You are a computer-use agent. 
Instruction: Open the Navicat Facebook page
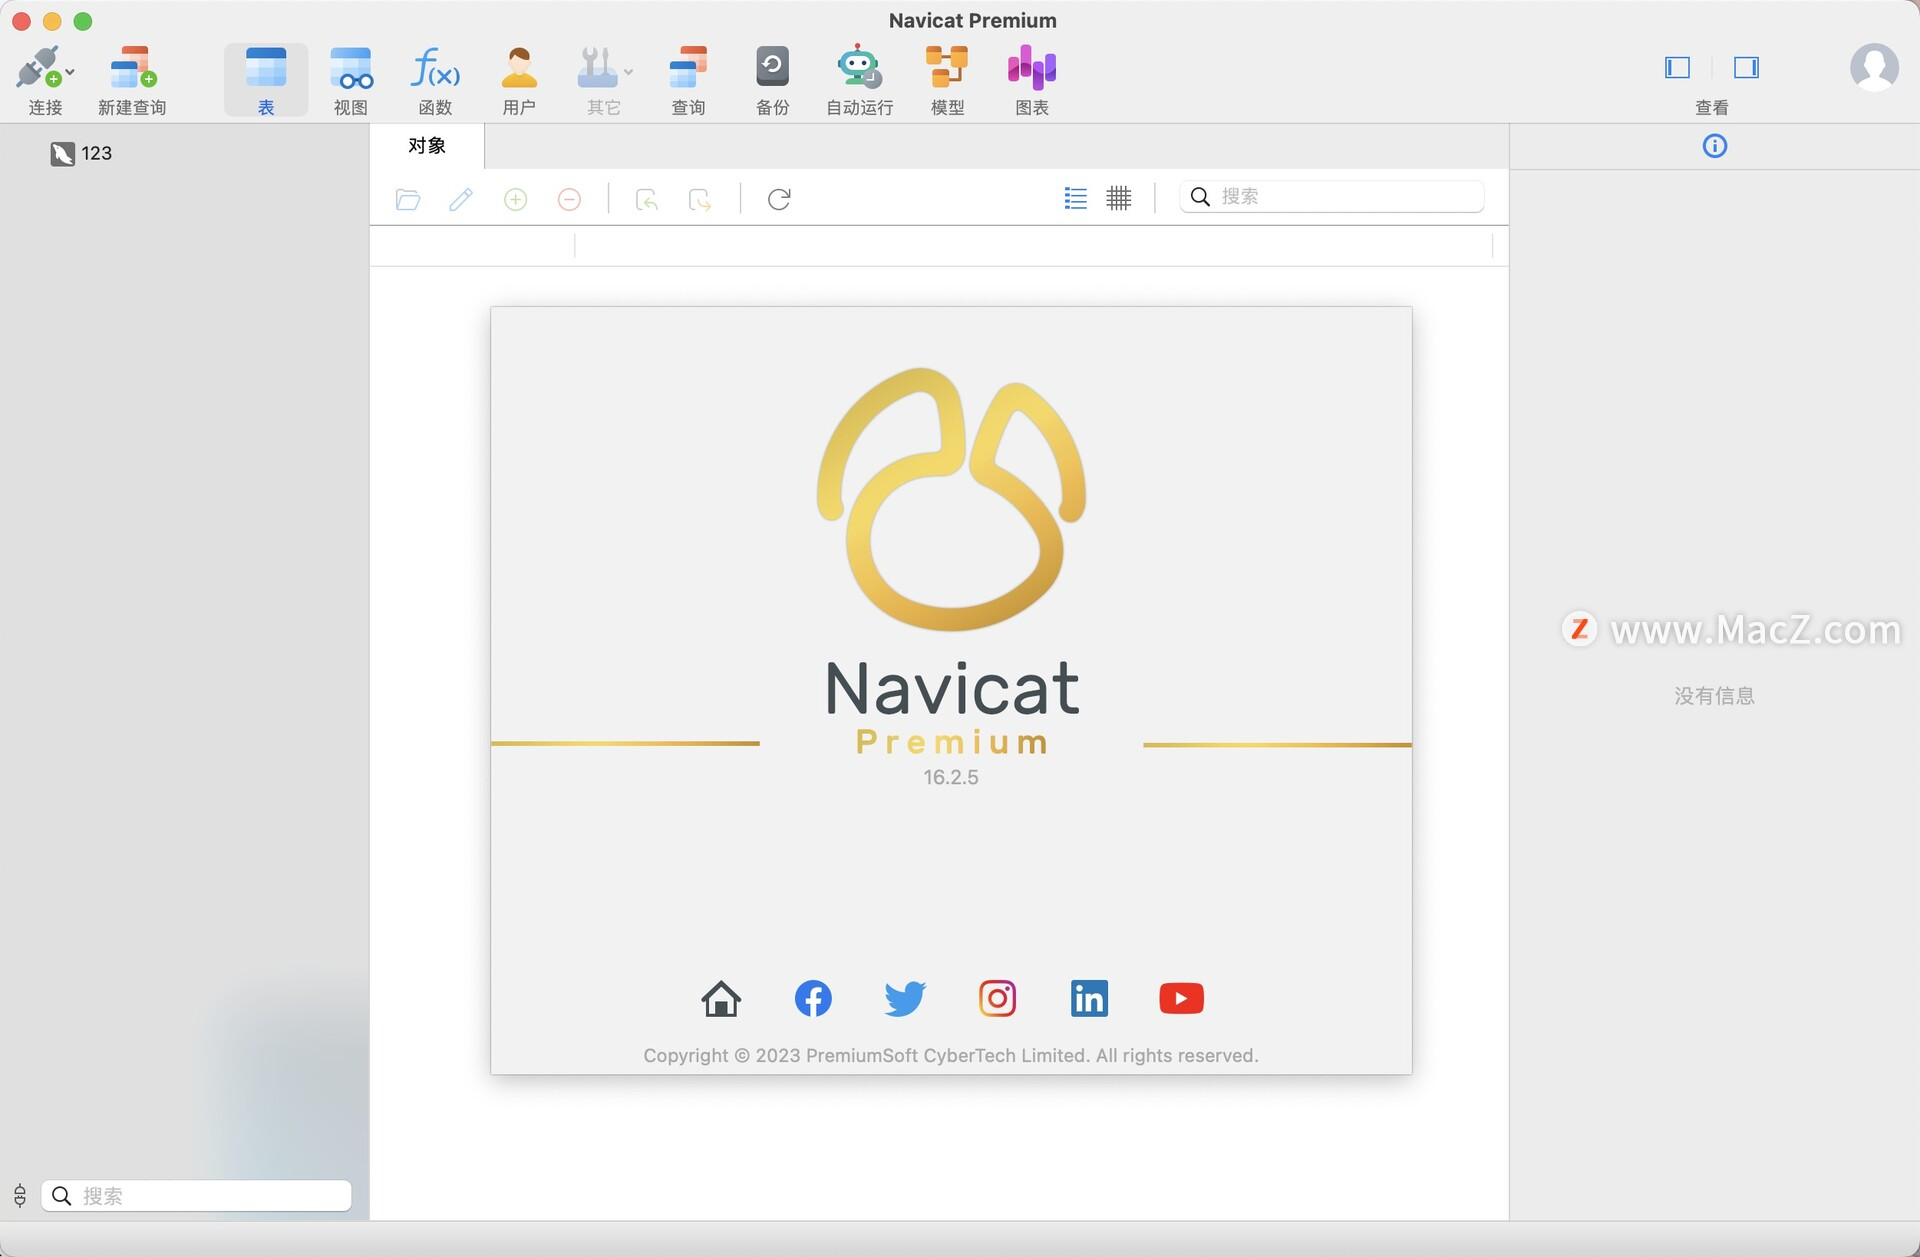pos(813,998)
